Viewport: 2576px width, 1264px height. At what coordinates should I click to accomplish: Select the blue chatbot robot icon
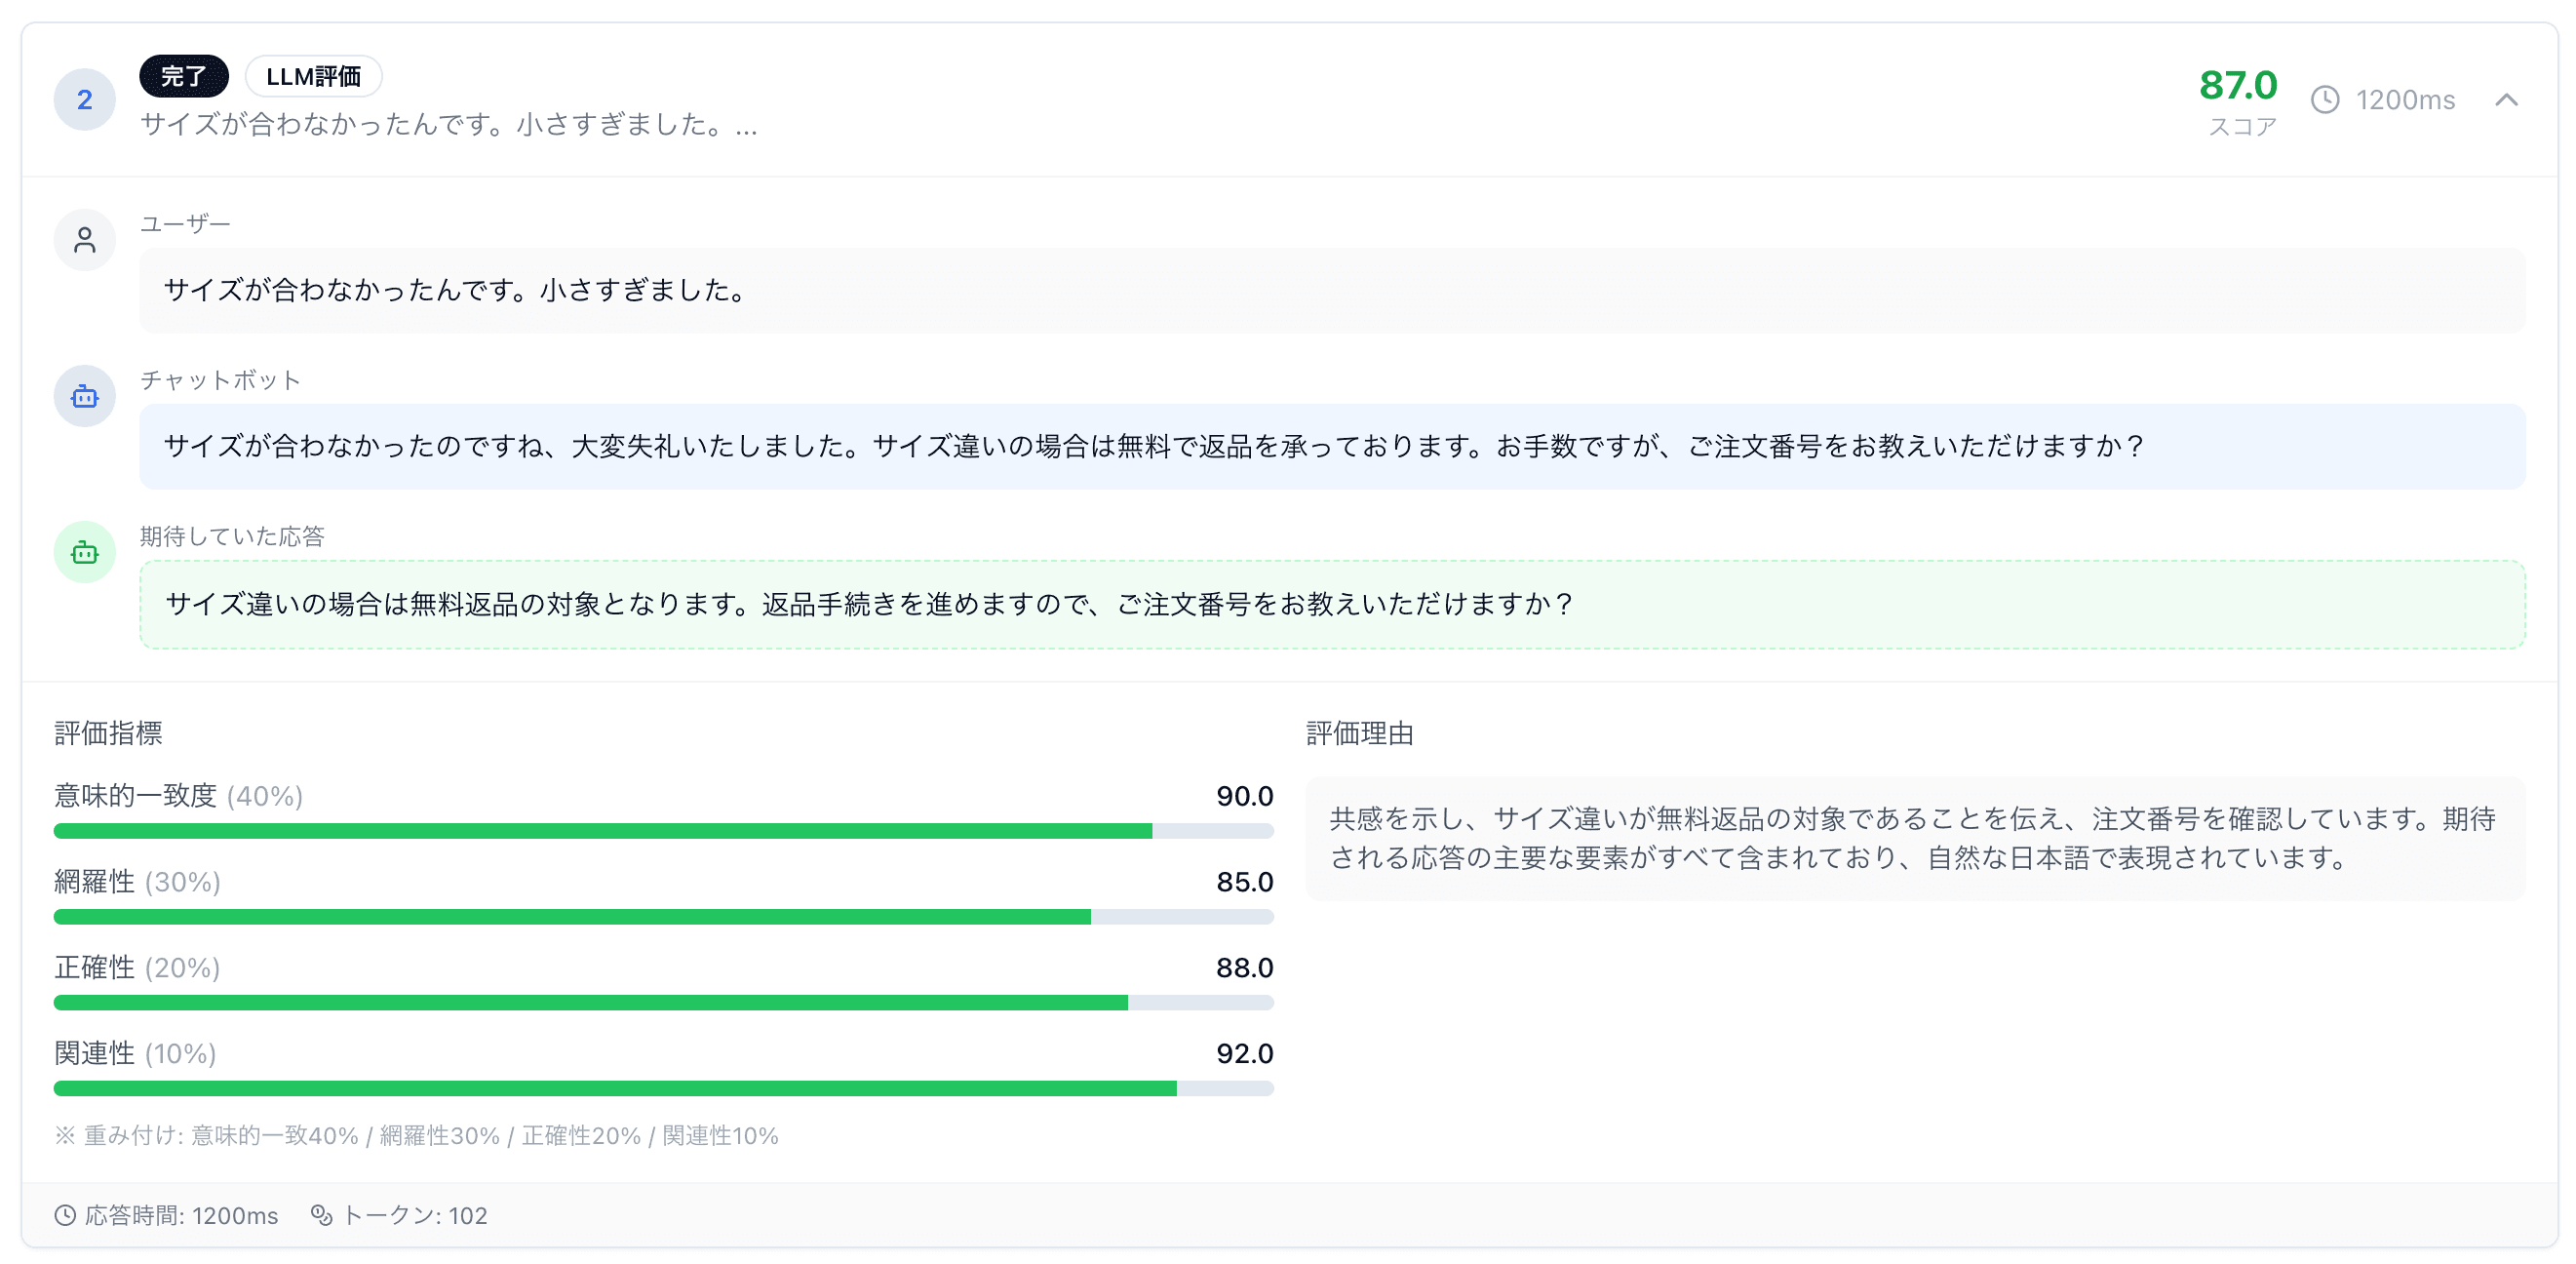[84, 396]
